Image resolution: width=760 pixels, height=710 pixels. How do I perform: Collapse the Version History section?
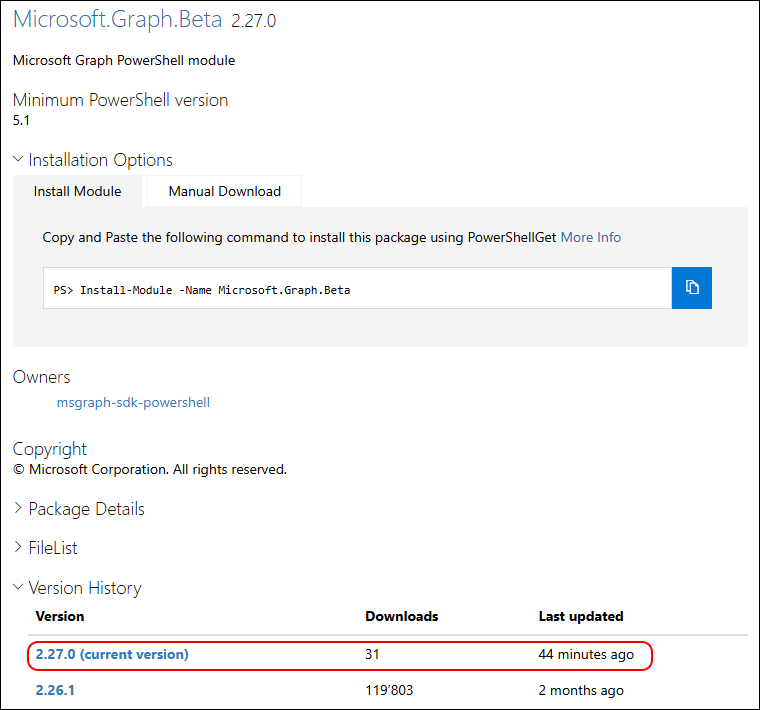(x=77, y=587)
